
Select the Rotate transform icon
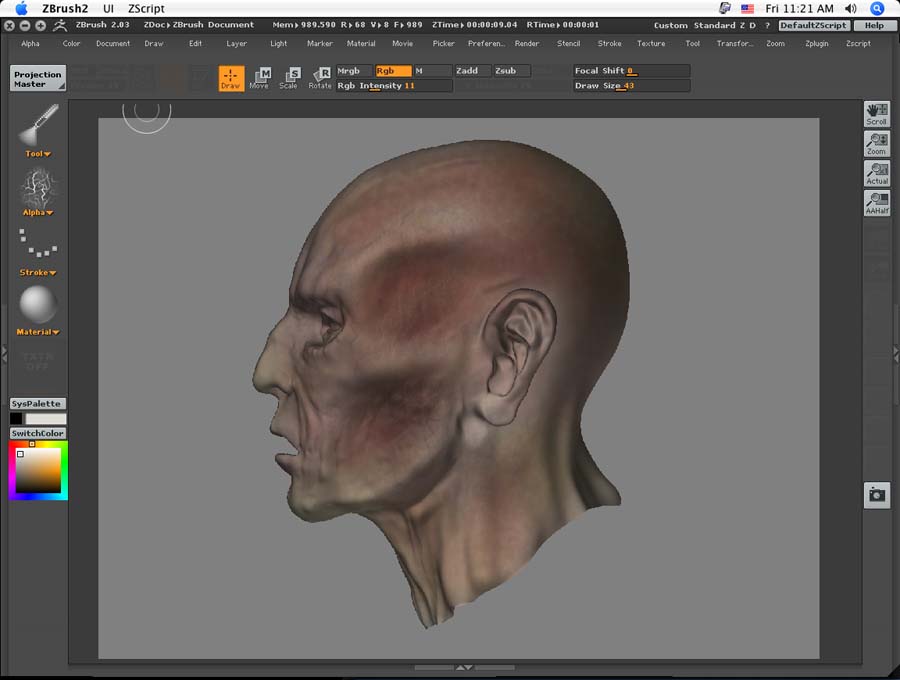320,78
